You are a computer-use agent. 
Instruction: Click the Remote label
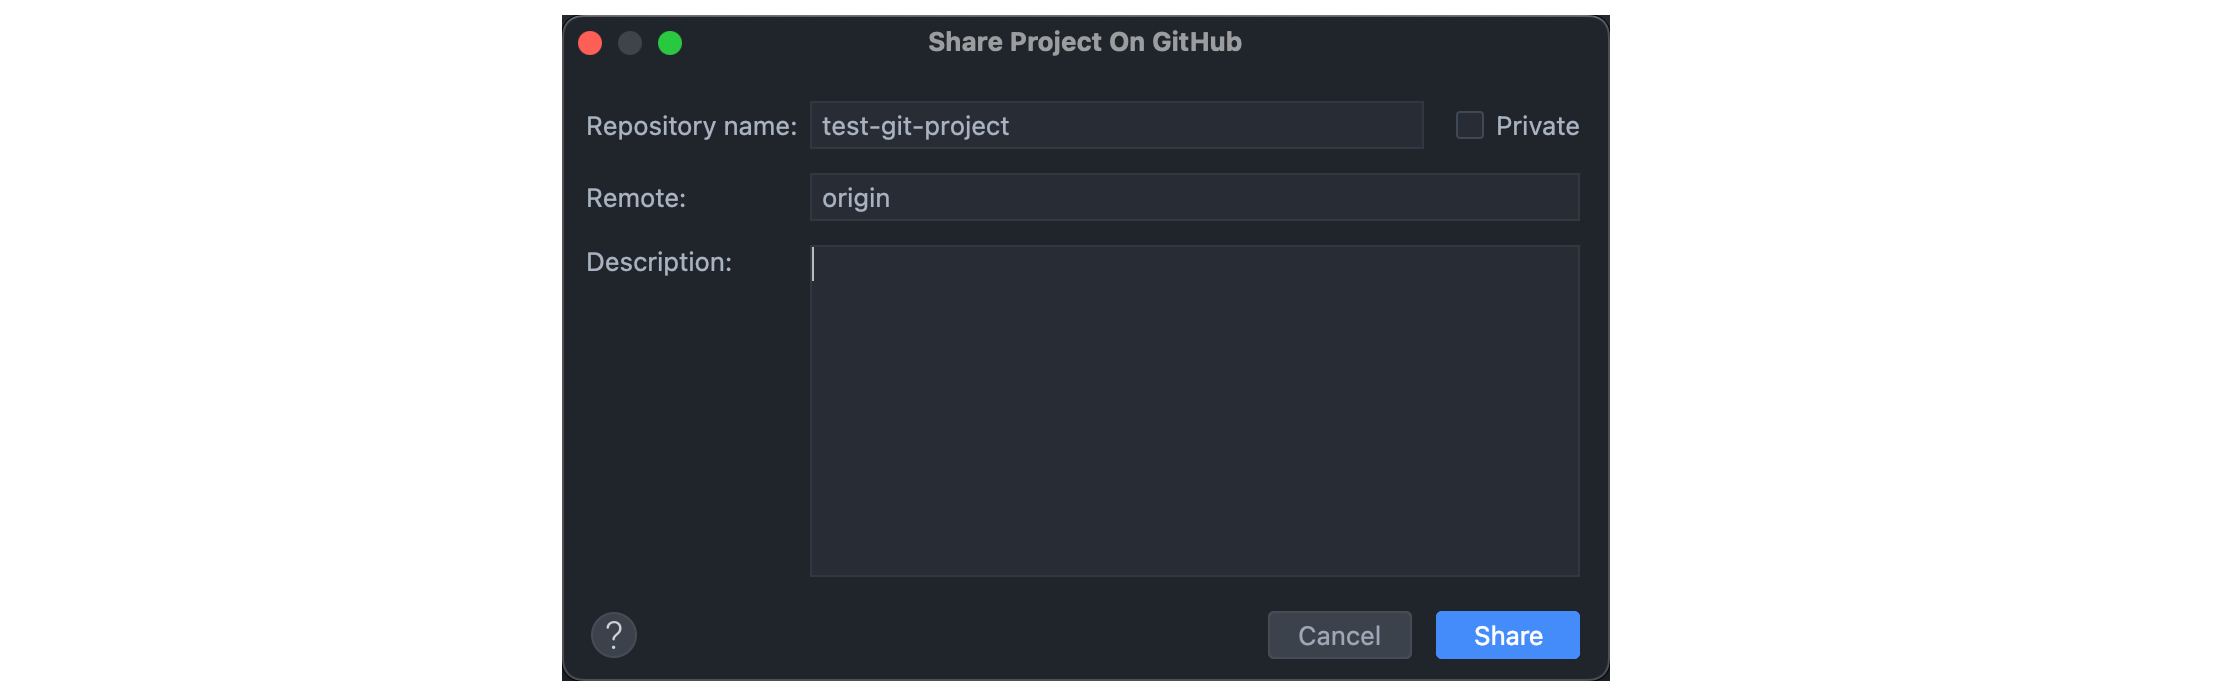[x=636, y=198]
